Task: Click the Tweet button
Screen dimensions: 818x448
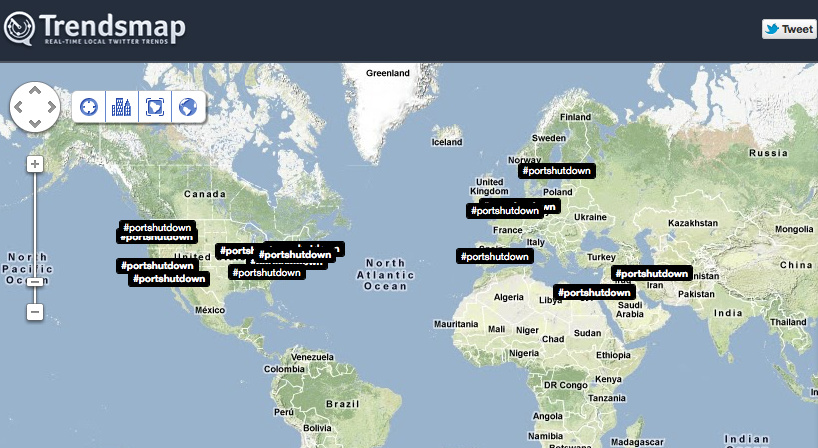Action: (789, 29)
